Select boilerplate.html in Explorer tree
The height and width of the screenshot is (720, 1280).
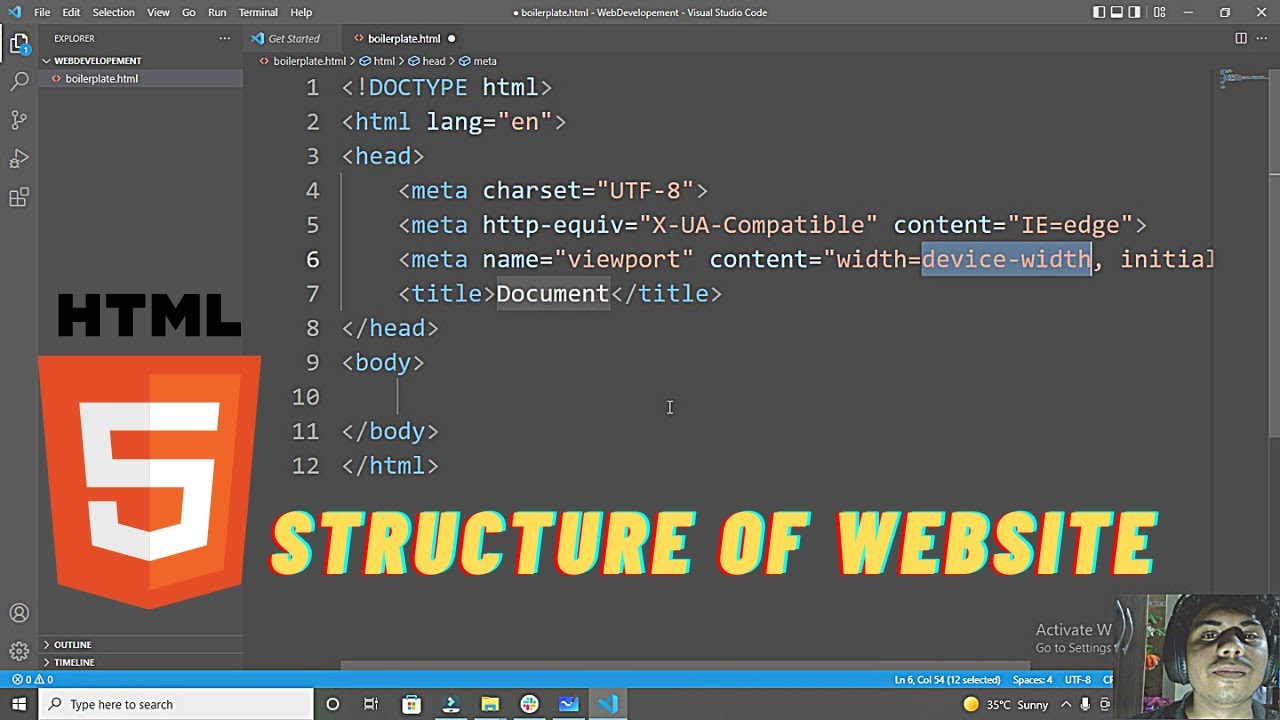coord(140,78)
